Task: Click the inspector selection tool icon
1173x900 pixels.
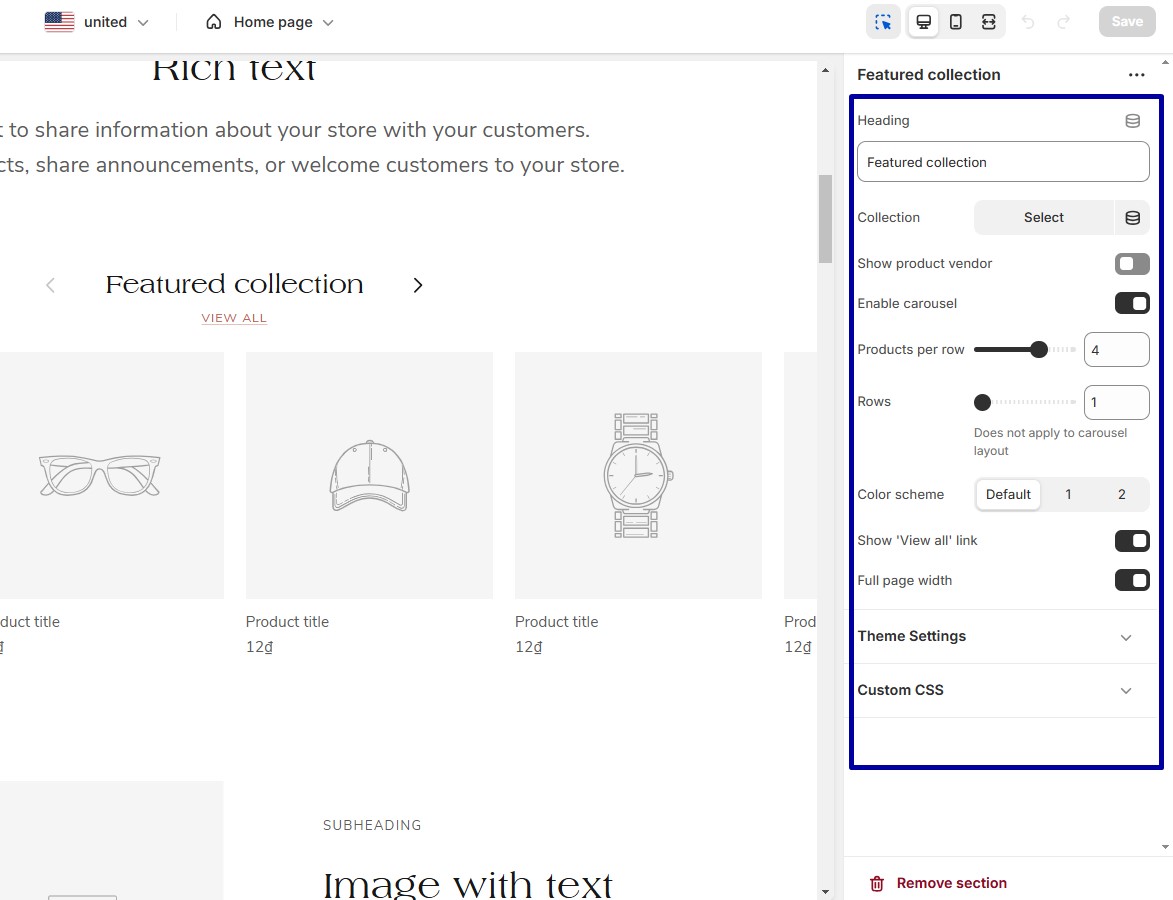Action: coord(883,22)
